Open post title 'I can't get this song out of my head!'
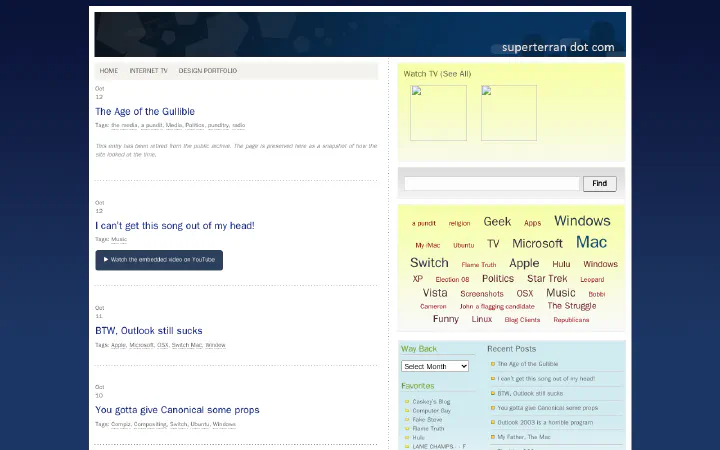Viewport: 720px width, 450px height. pos(174,225)
